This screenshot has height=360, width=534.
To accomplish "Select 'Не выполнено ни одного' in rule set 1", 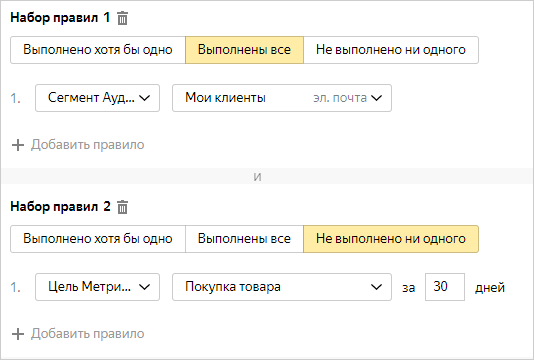I will [391, 50].
